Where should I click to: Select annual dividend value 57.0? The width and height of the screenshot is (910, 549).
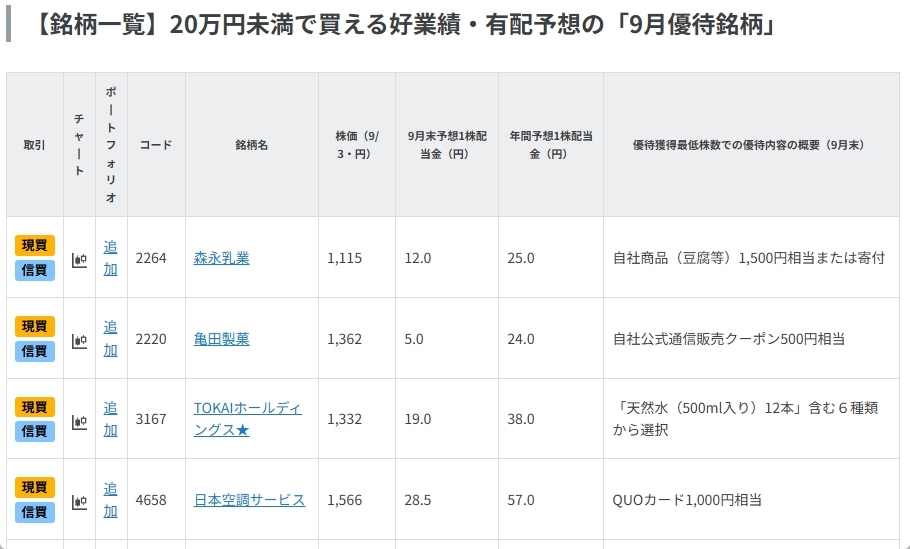(521, 500)
